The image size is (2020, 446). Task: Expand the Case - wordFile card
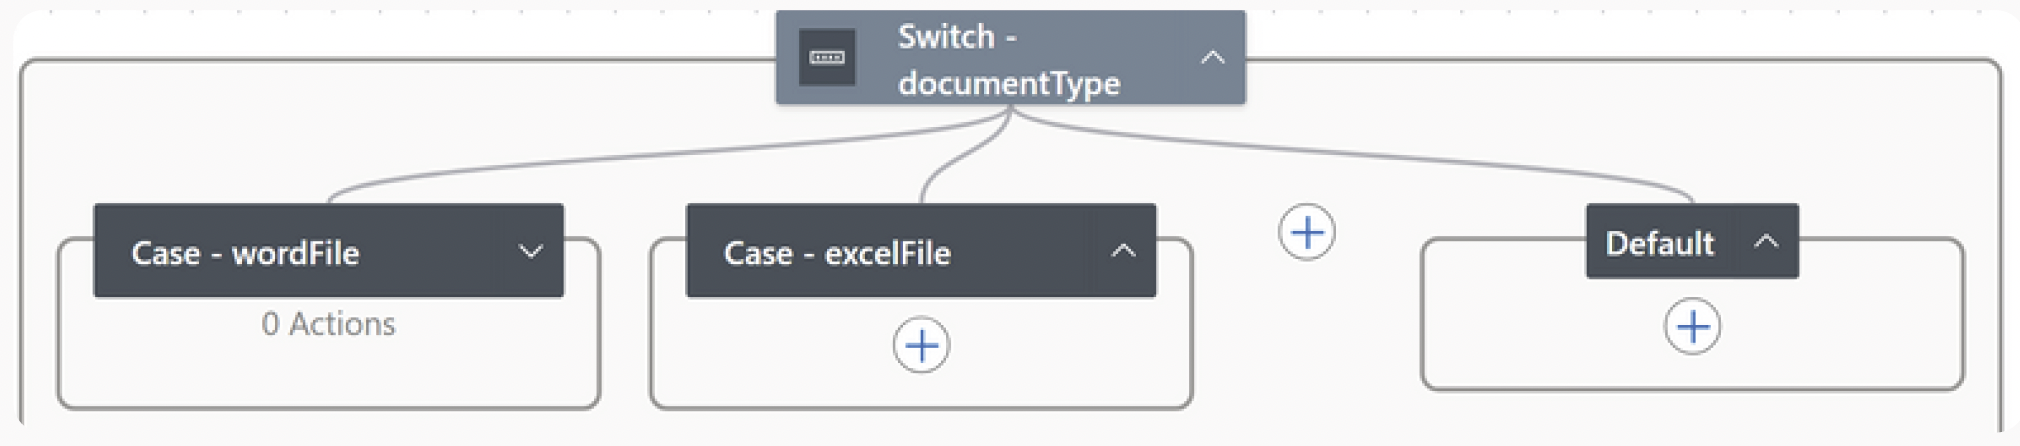(x=531, y=252)
